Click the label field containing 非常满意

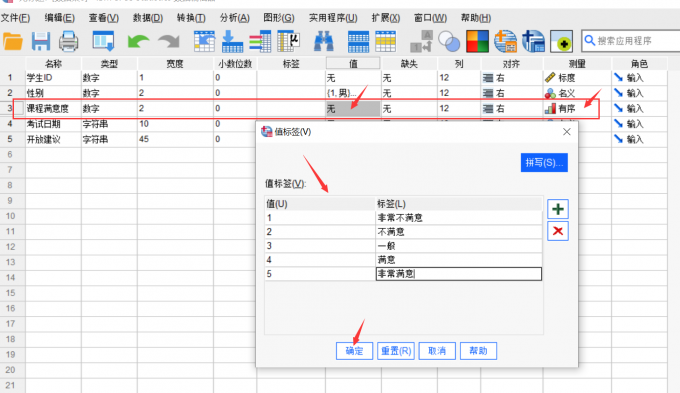(459, 274)
